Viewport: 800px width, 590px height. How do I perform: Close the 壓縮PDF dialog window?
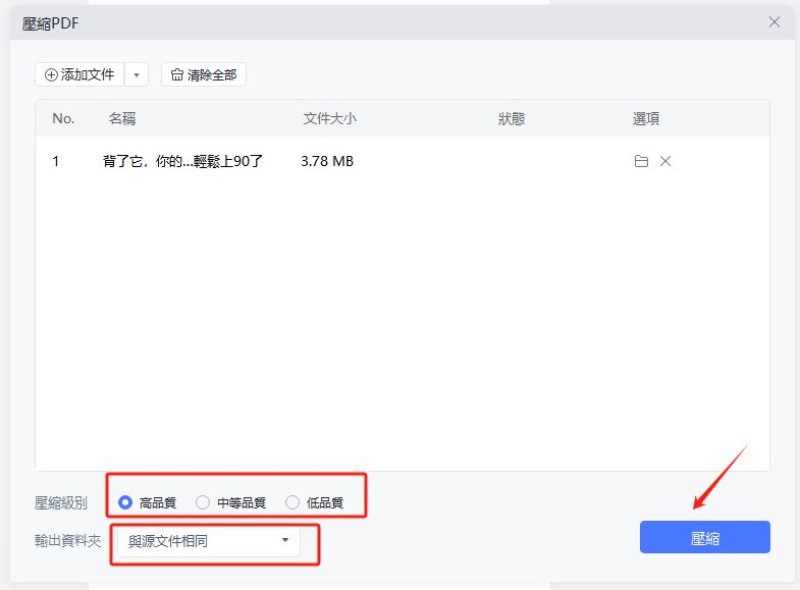[x=774, y=22]
